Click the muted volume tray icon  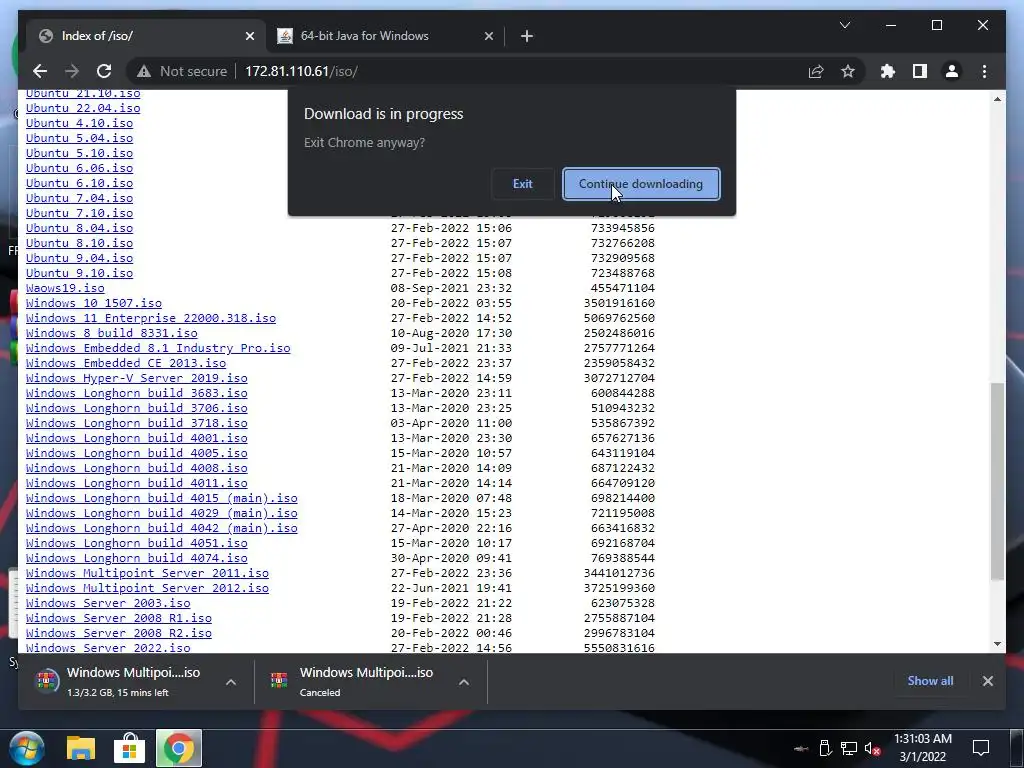pos(872,748)
